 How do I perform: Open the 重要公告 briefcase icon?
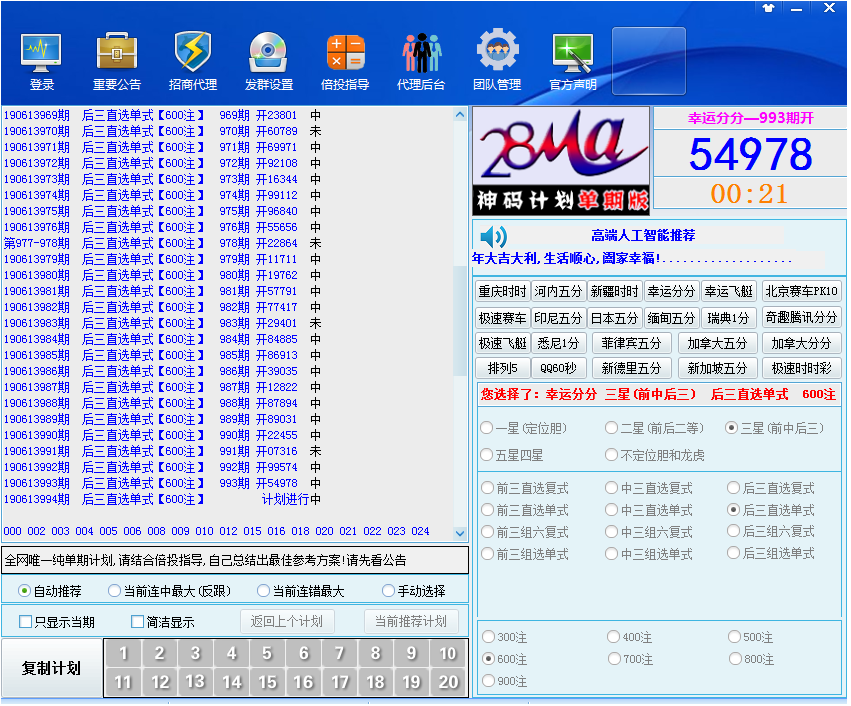[x=117, y=52]
